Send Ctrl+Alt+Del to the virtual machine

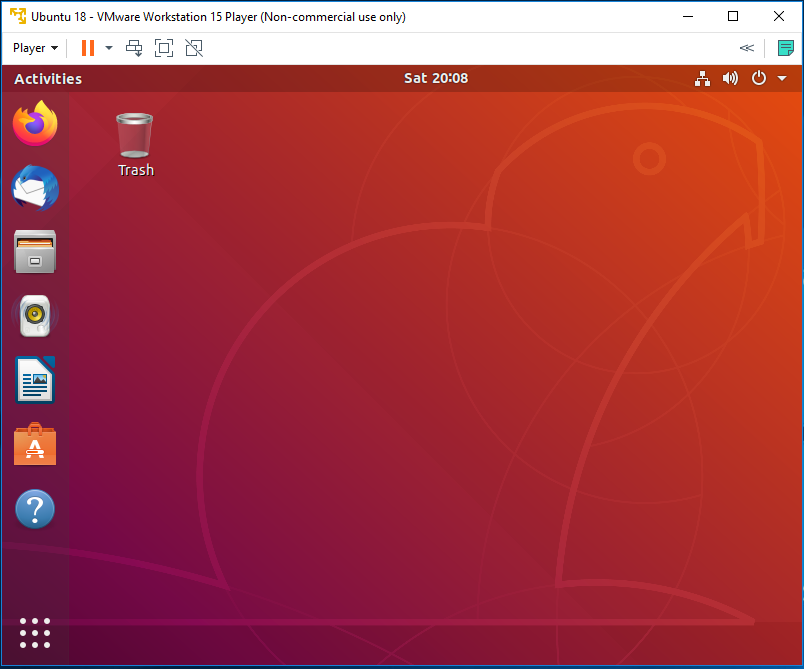coord(134,48)
